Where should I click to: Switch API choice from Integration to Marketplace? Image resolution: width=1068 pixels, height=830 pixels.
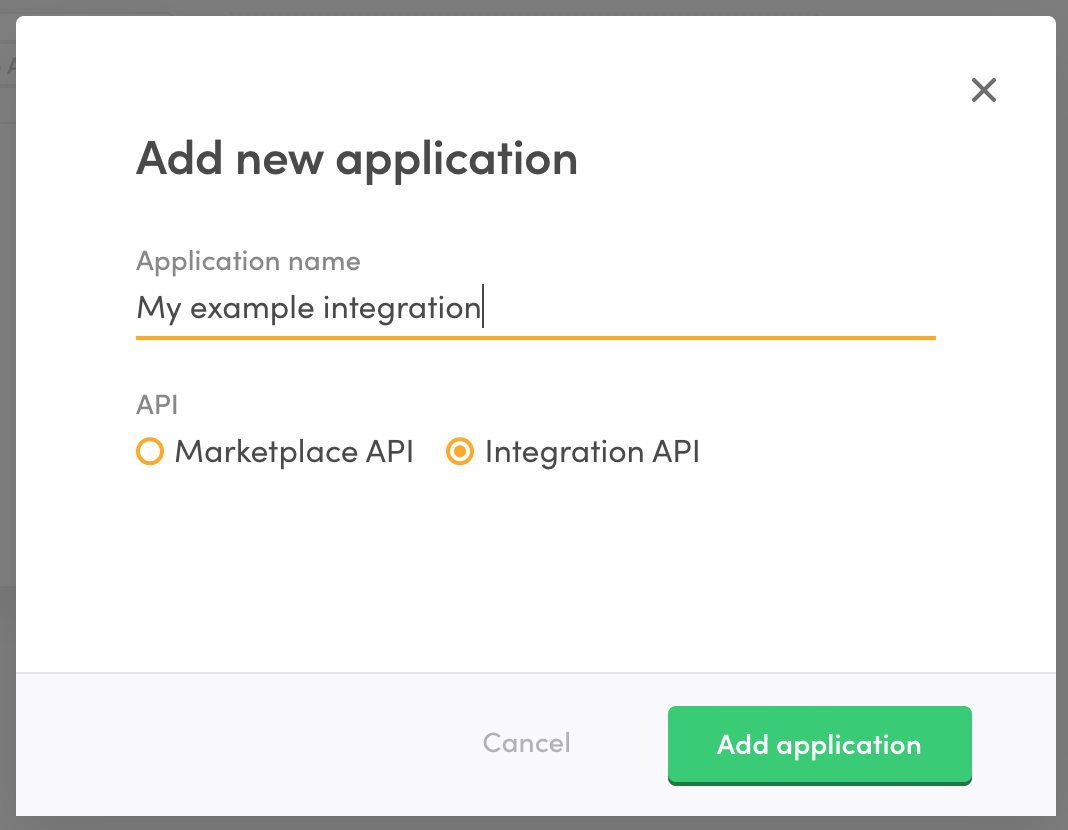[x=149, y=452]
